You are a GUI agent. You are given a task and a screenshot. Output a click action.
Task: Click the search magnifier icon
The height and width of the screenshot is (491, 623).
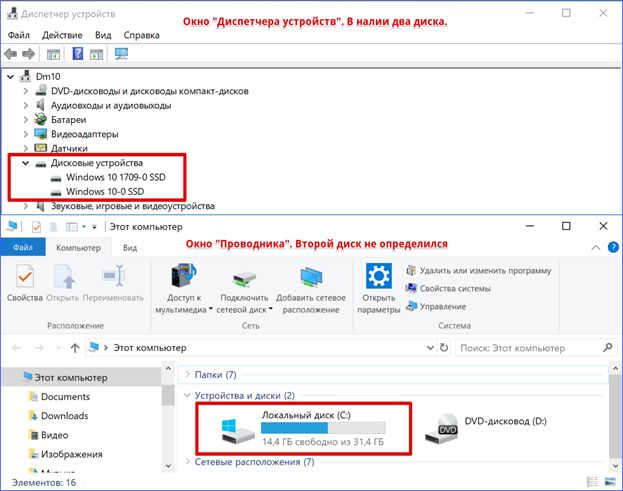(x=608, y=348)
